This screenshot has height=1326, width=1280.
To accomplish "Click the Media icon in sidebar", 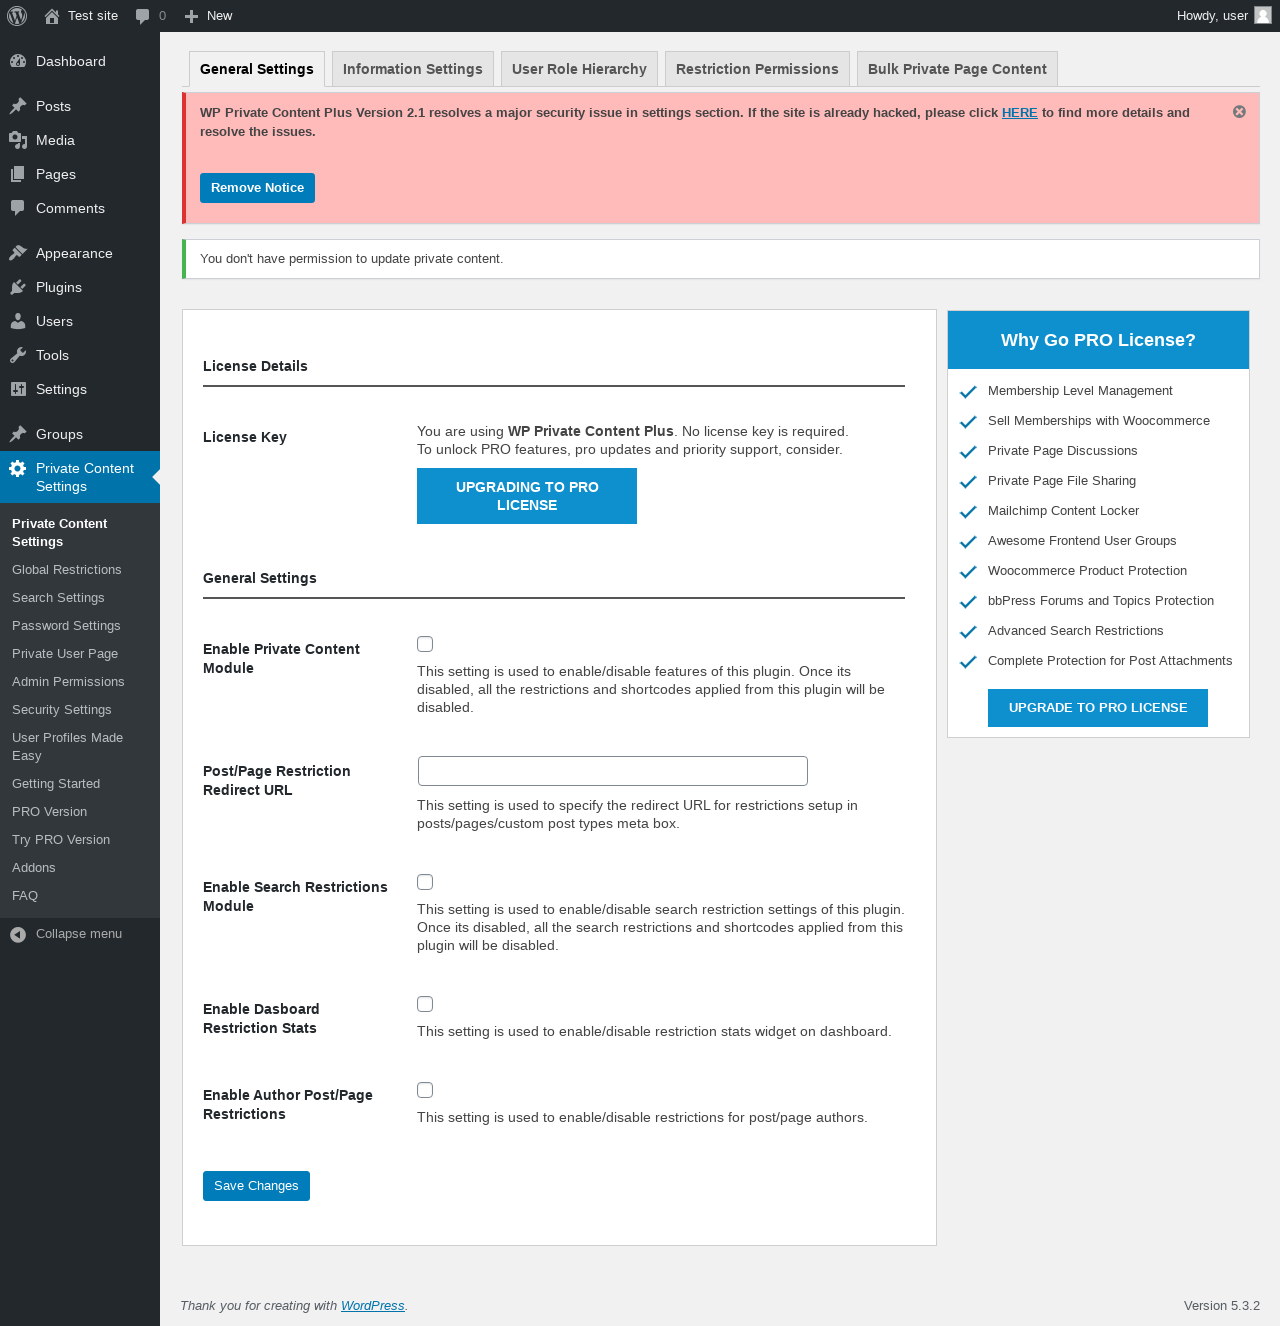I will coord(18,140).
